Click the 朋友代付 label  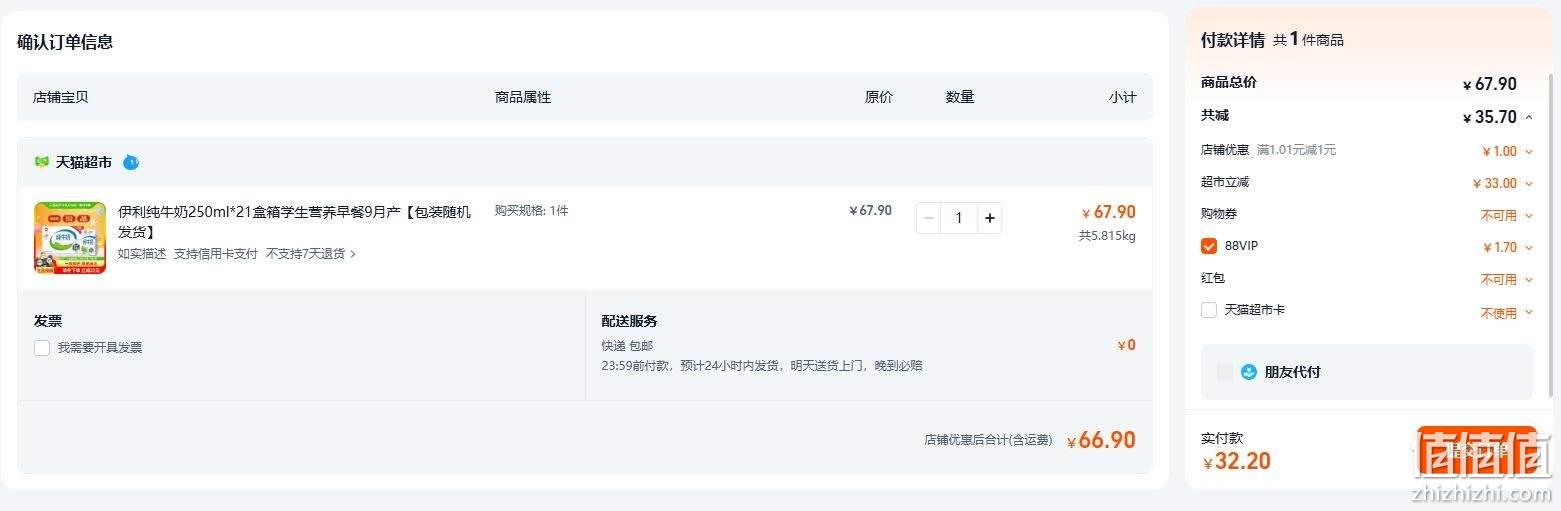1292,372
